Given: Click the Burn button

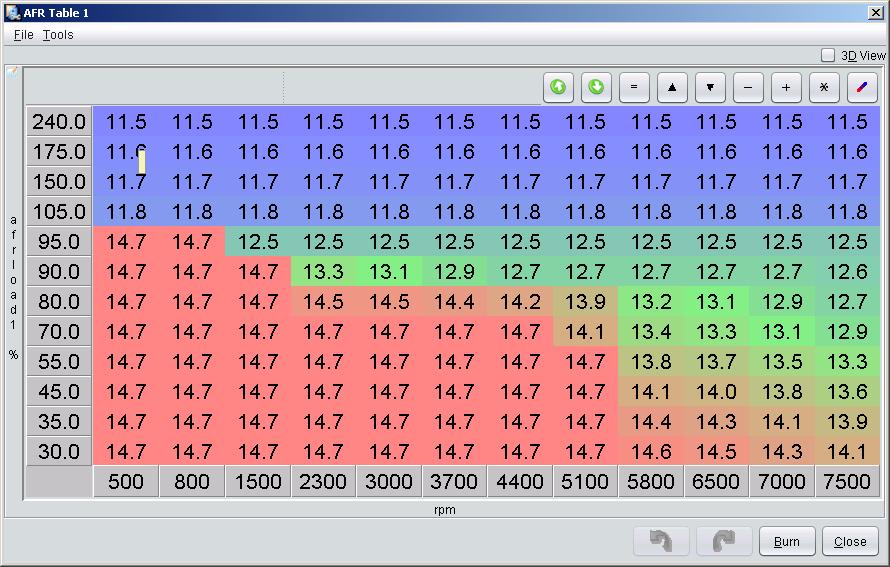Looking at the screenshot, I should click(787, 541).
